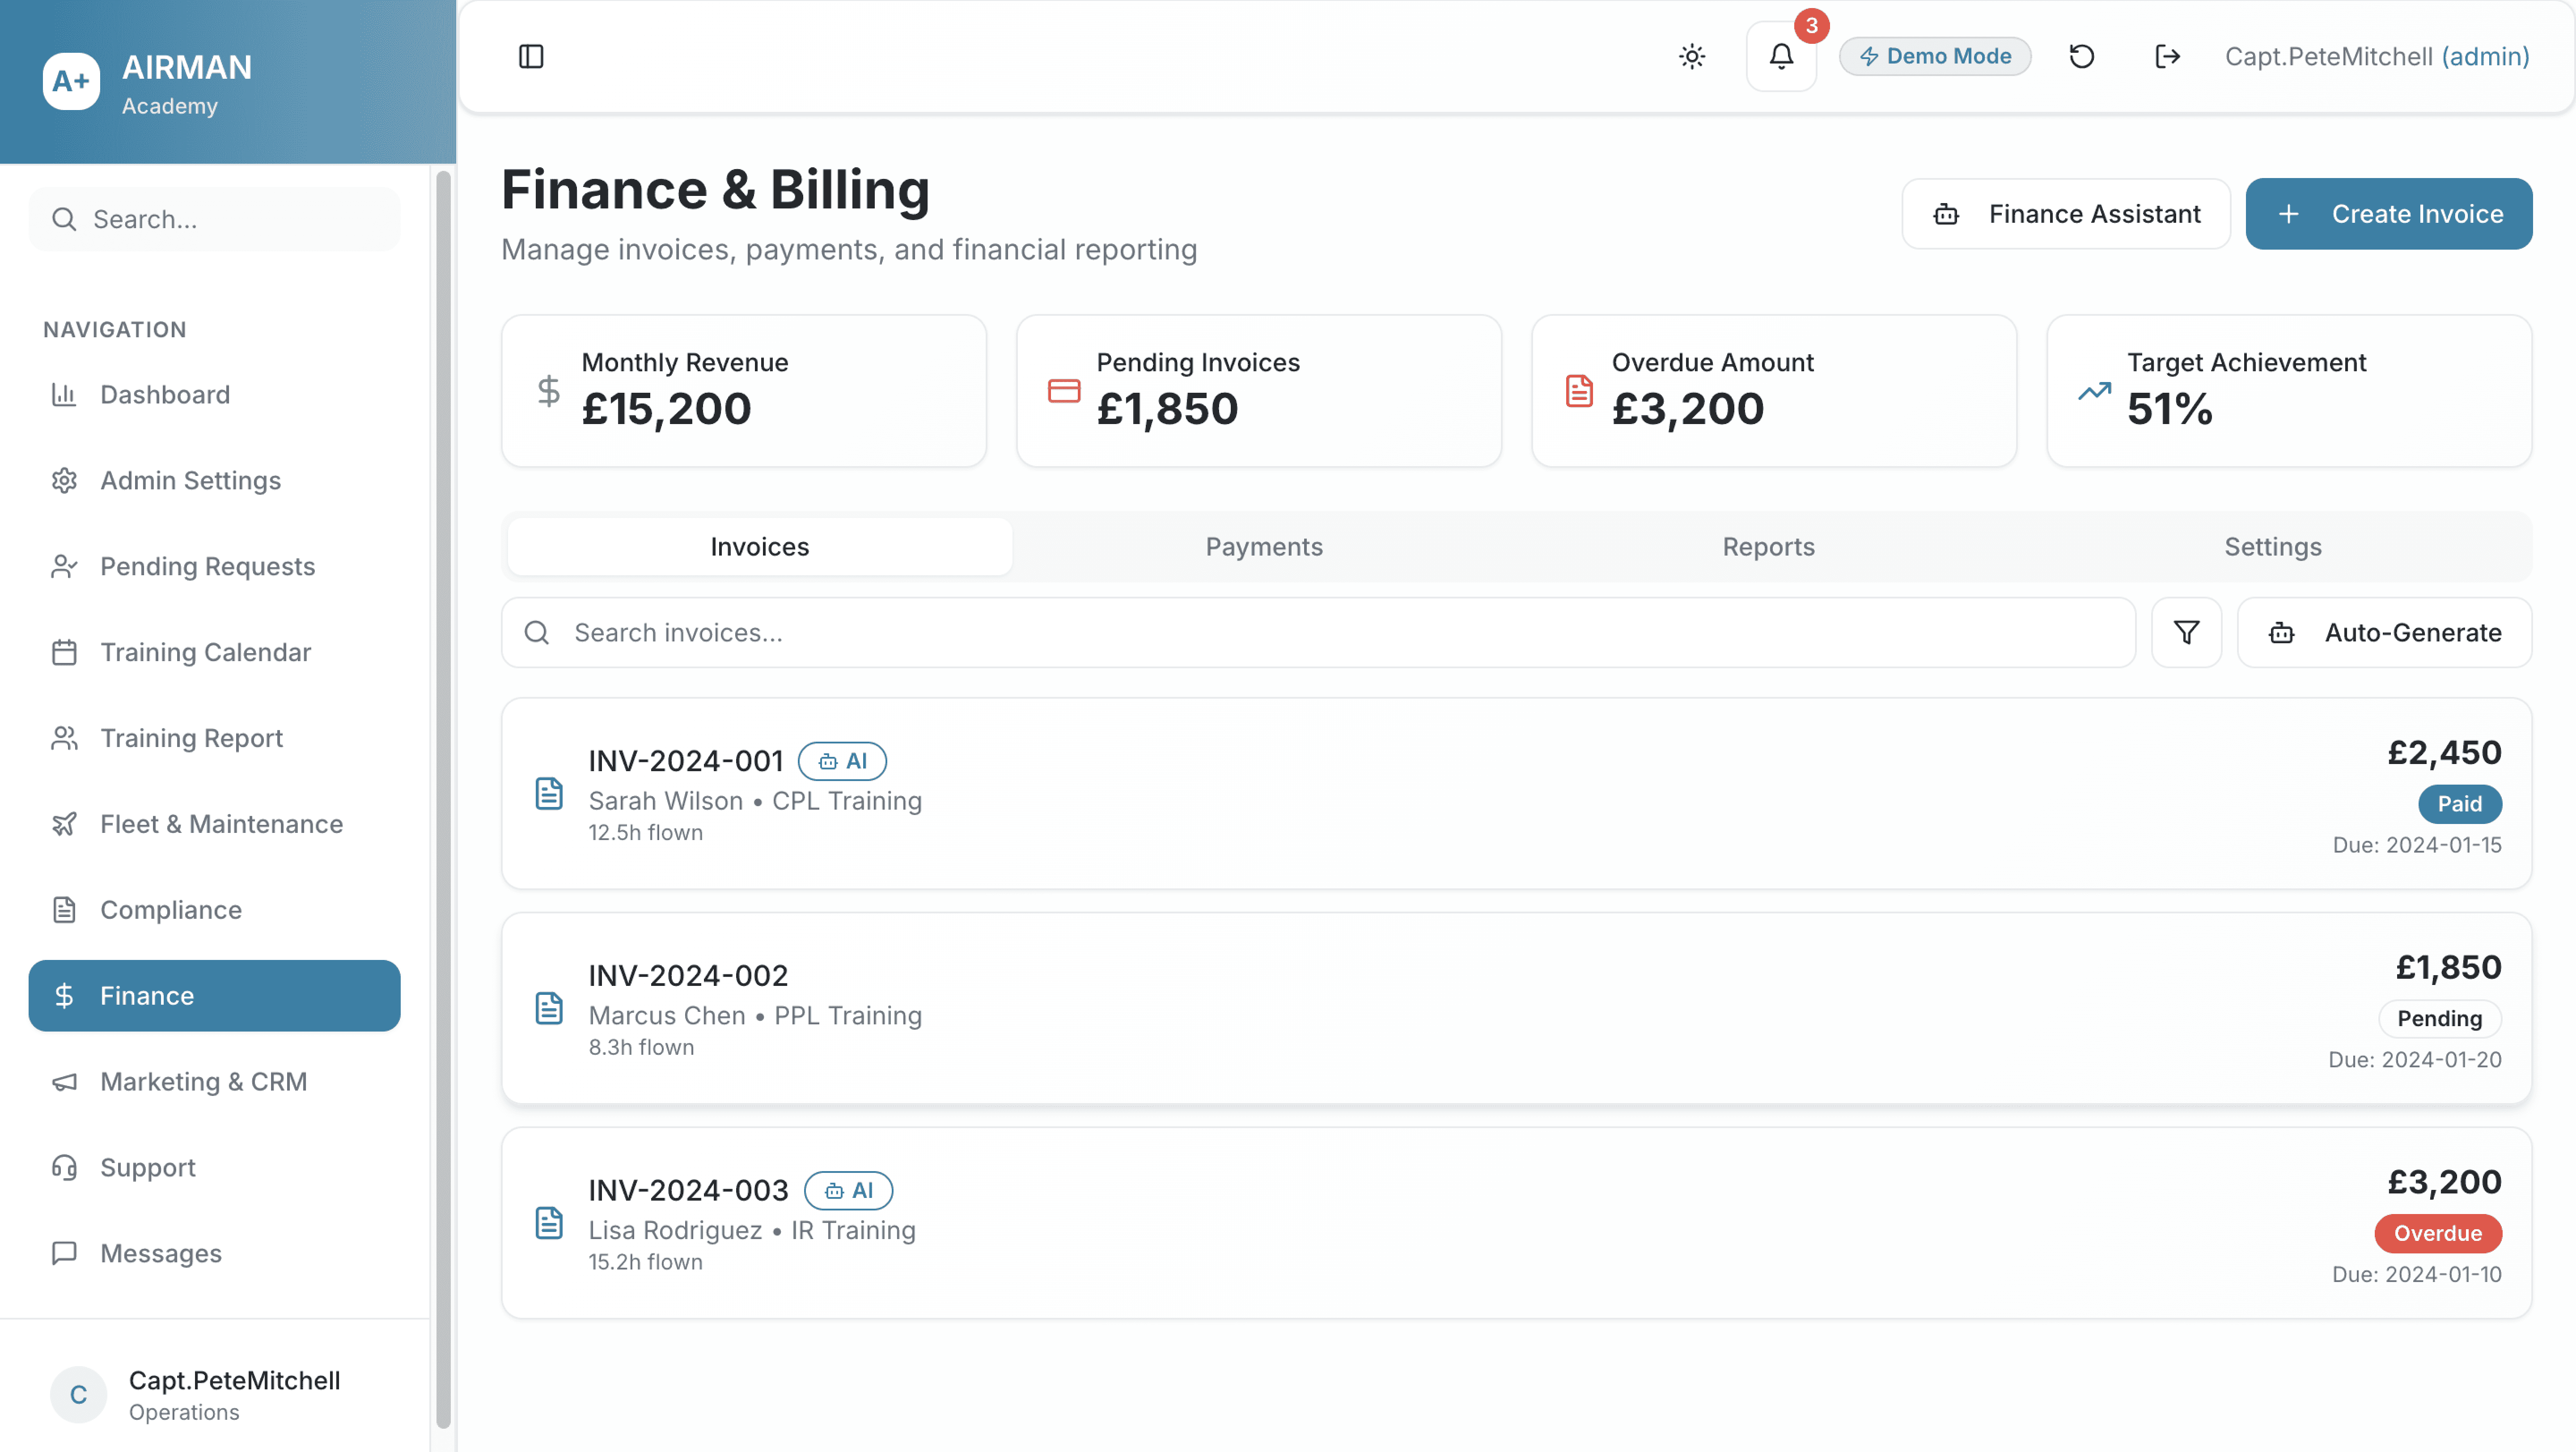Viewport: 2576px width, 1452px height.
Task: Toggle the Demo Mode badge
Action: [1935, 57]
